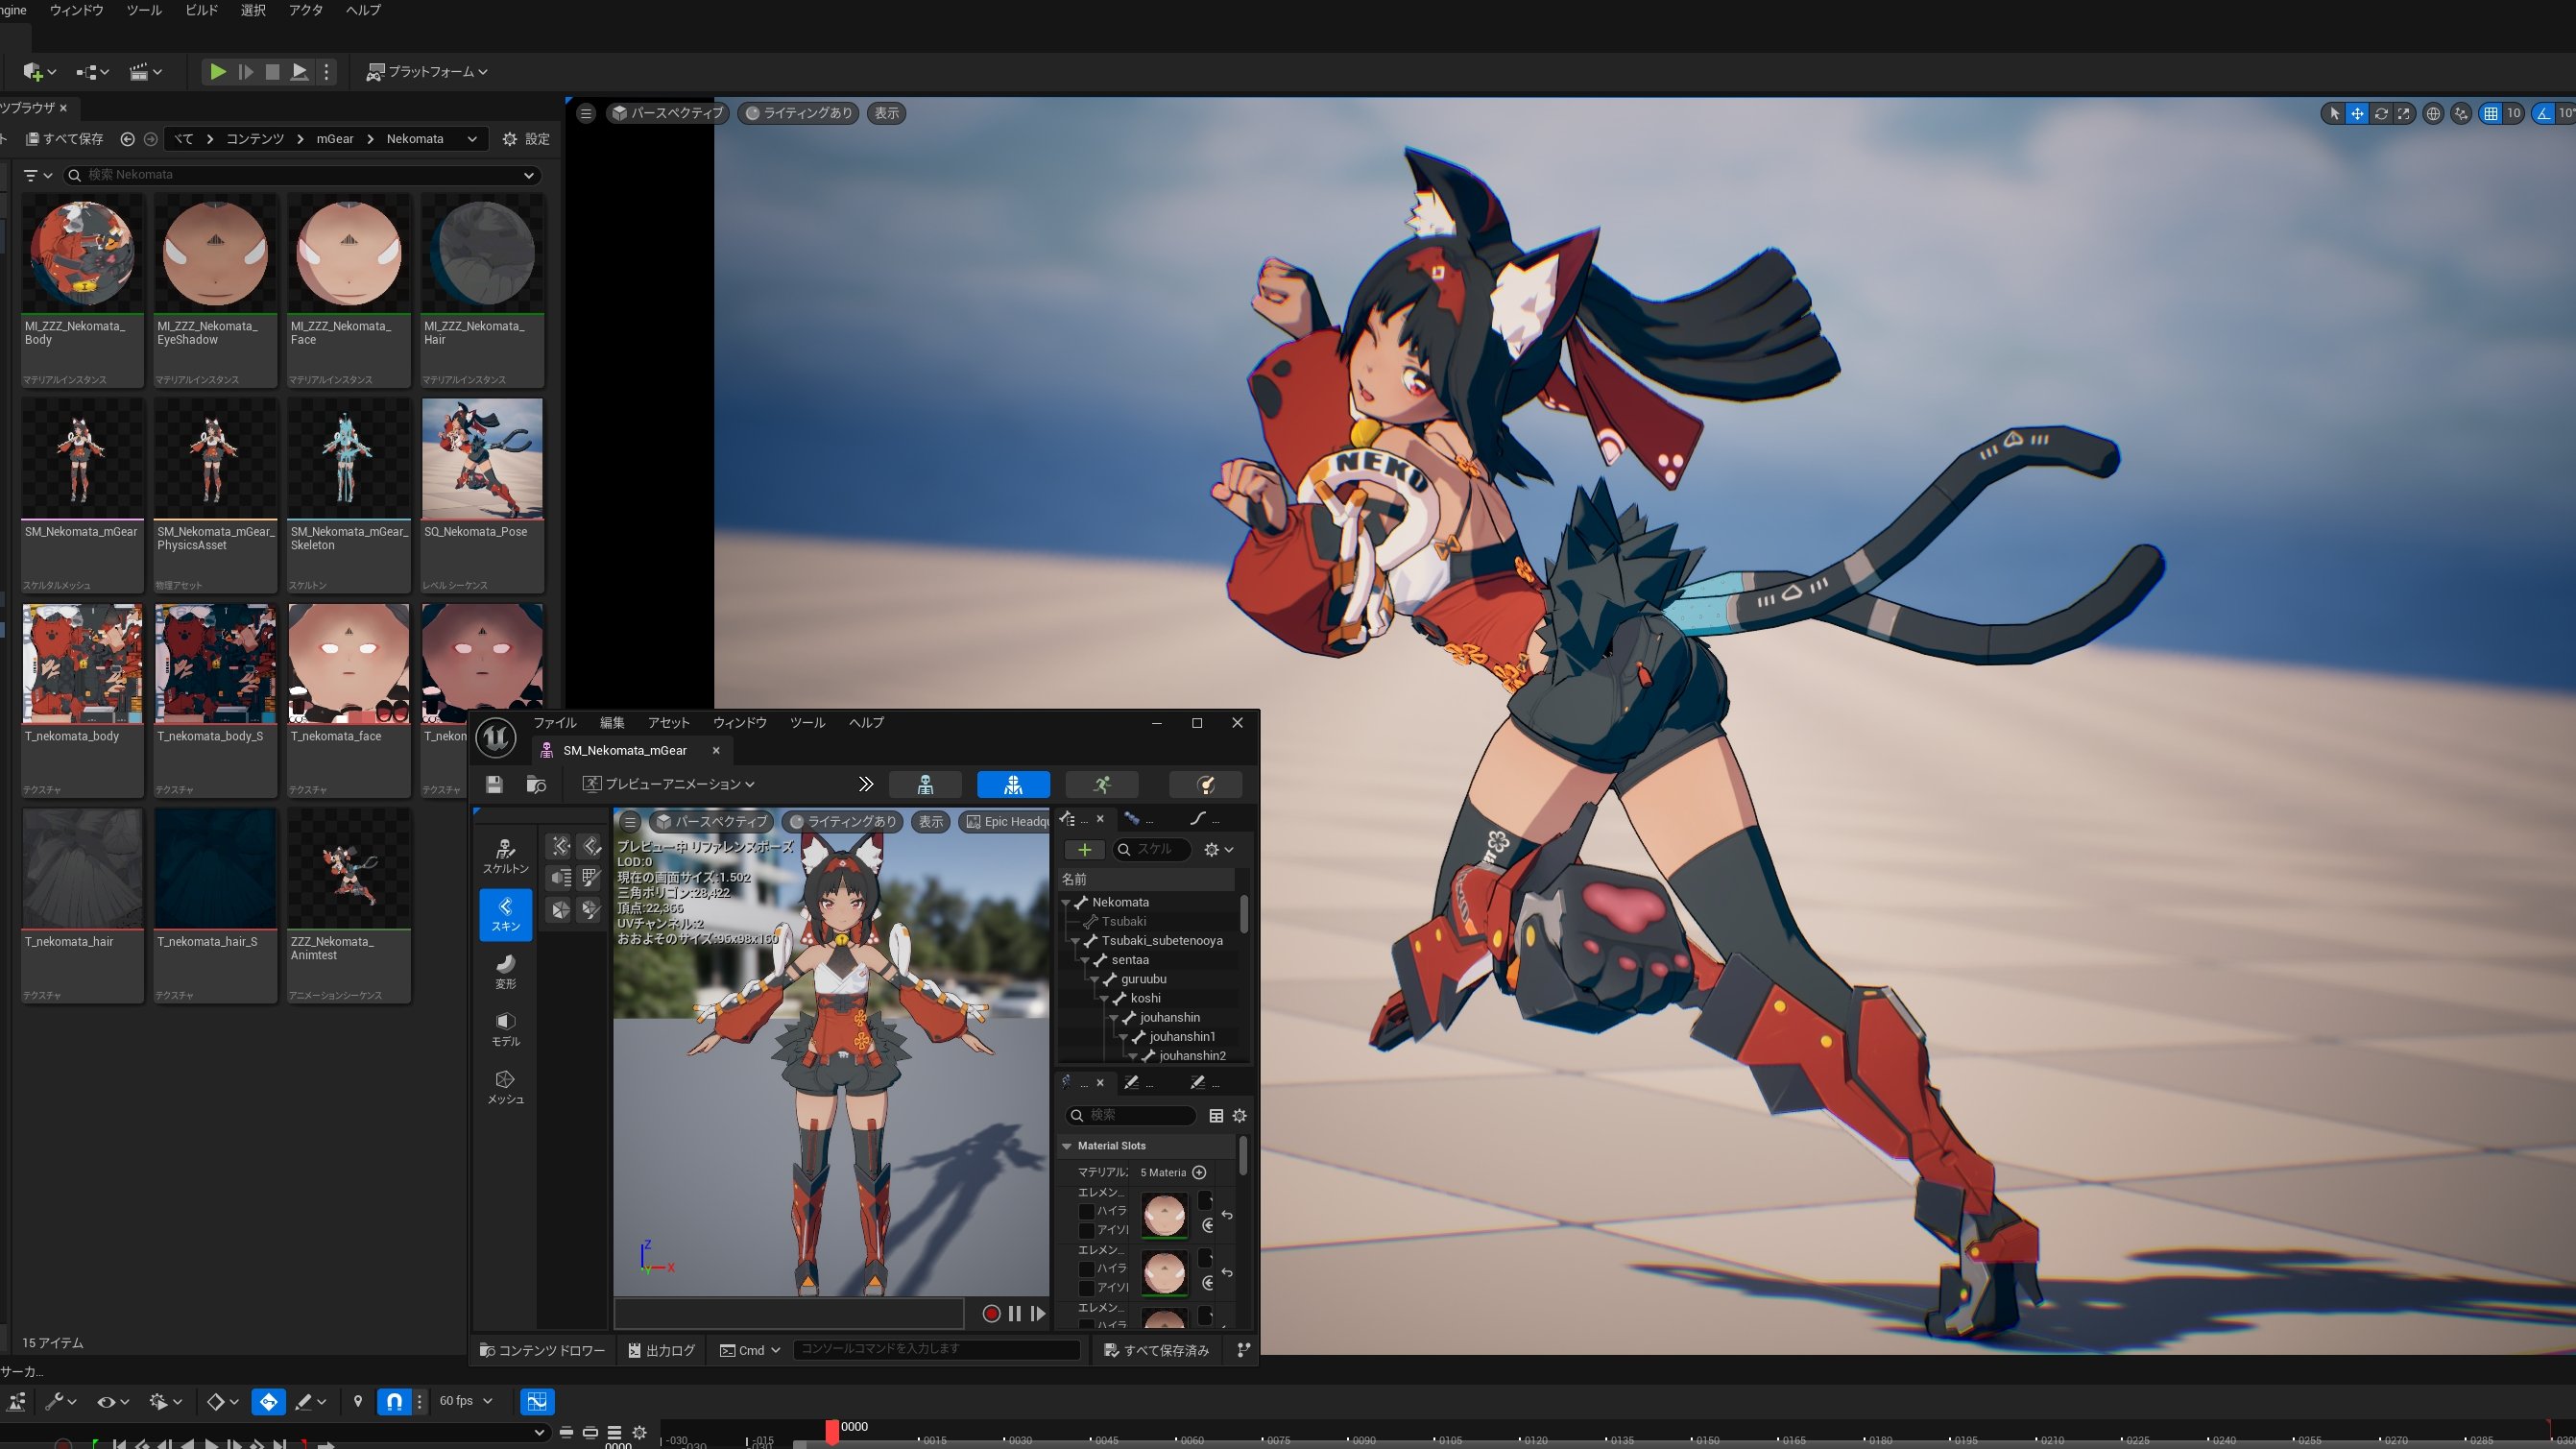The width and height of the screenshot is (2576, 1449).
Task: Open skeleton tree options gear dropdown
Action: coord(1219,850)
